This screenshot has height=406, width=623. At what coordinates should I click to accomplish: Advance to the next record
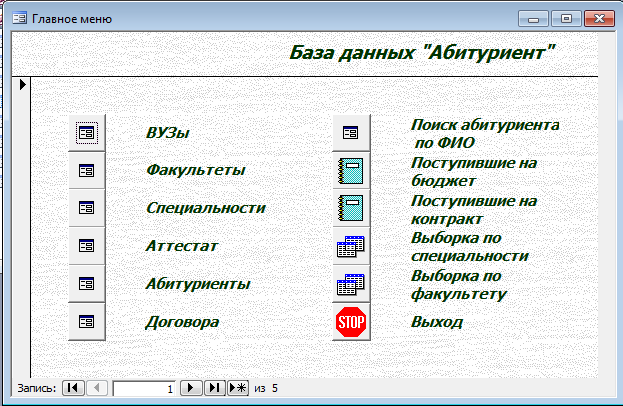pyautogui.click(x=192, y=387)
